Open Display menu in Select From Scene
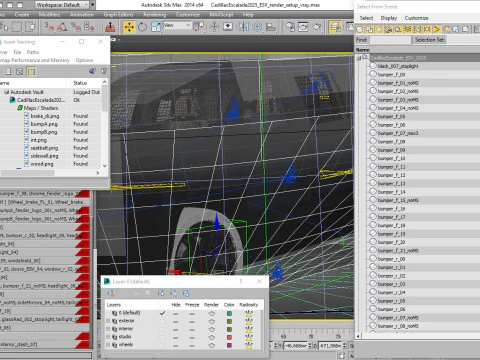 389,18
